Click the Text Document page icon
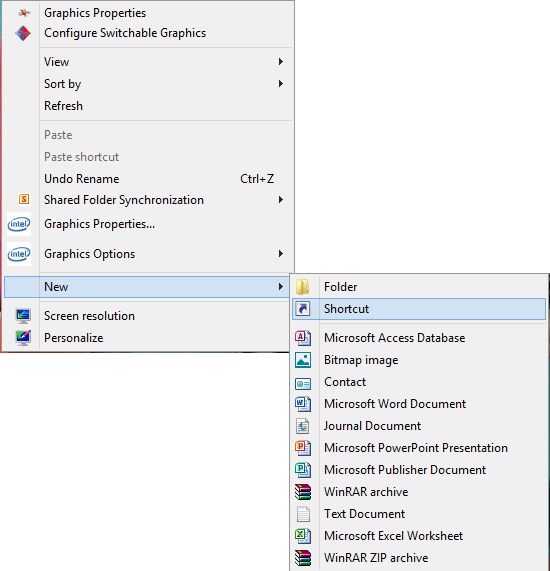550x571 pixels. click(303, 514)
